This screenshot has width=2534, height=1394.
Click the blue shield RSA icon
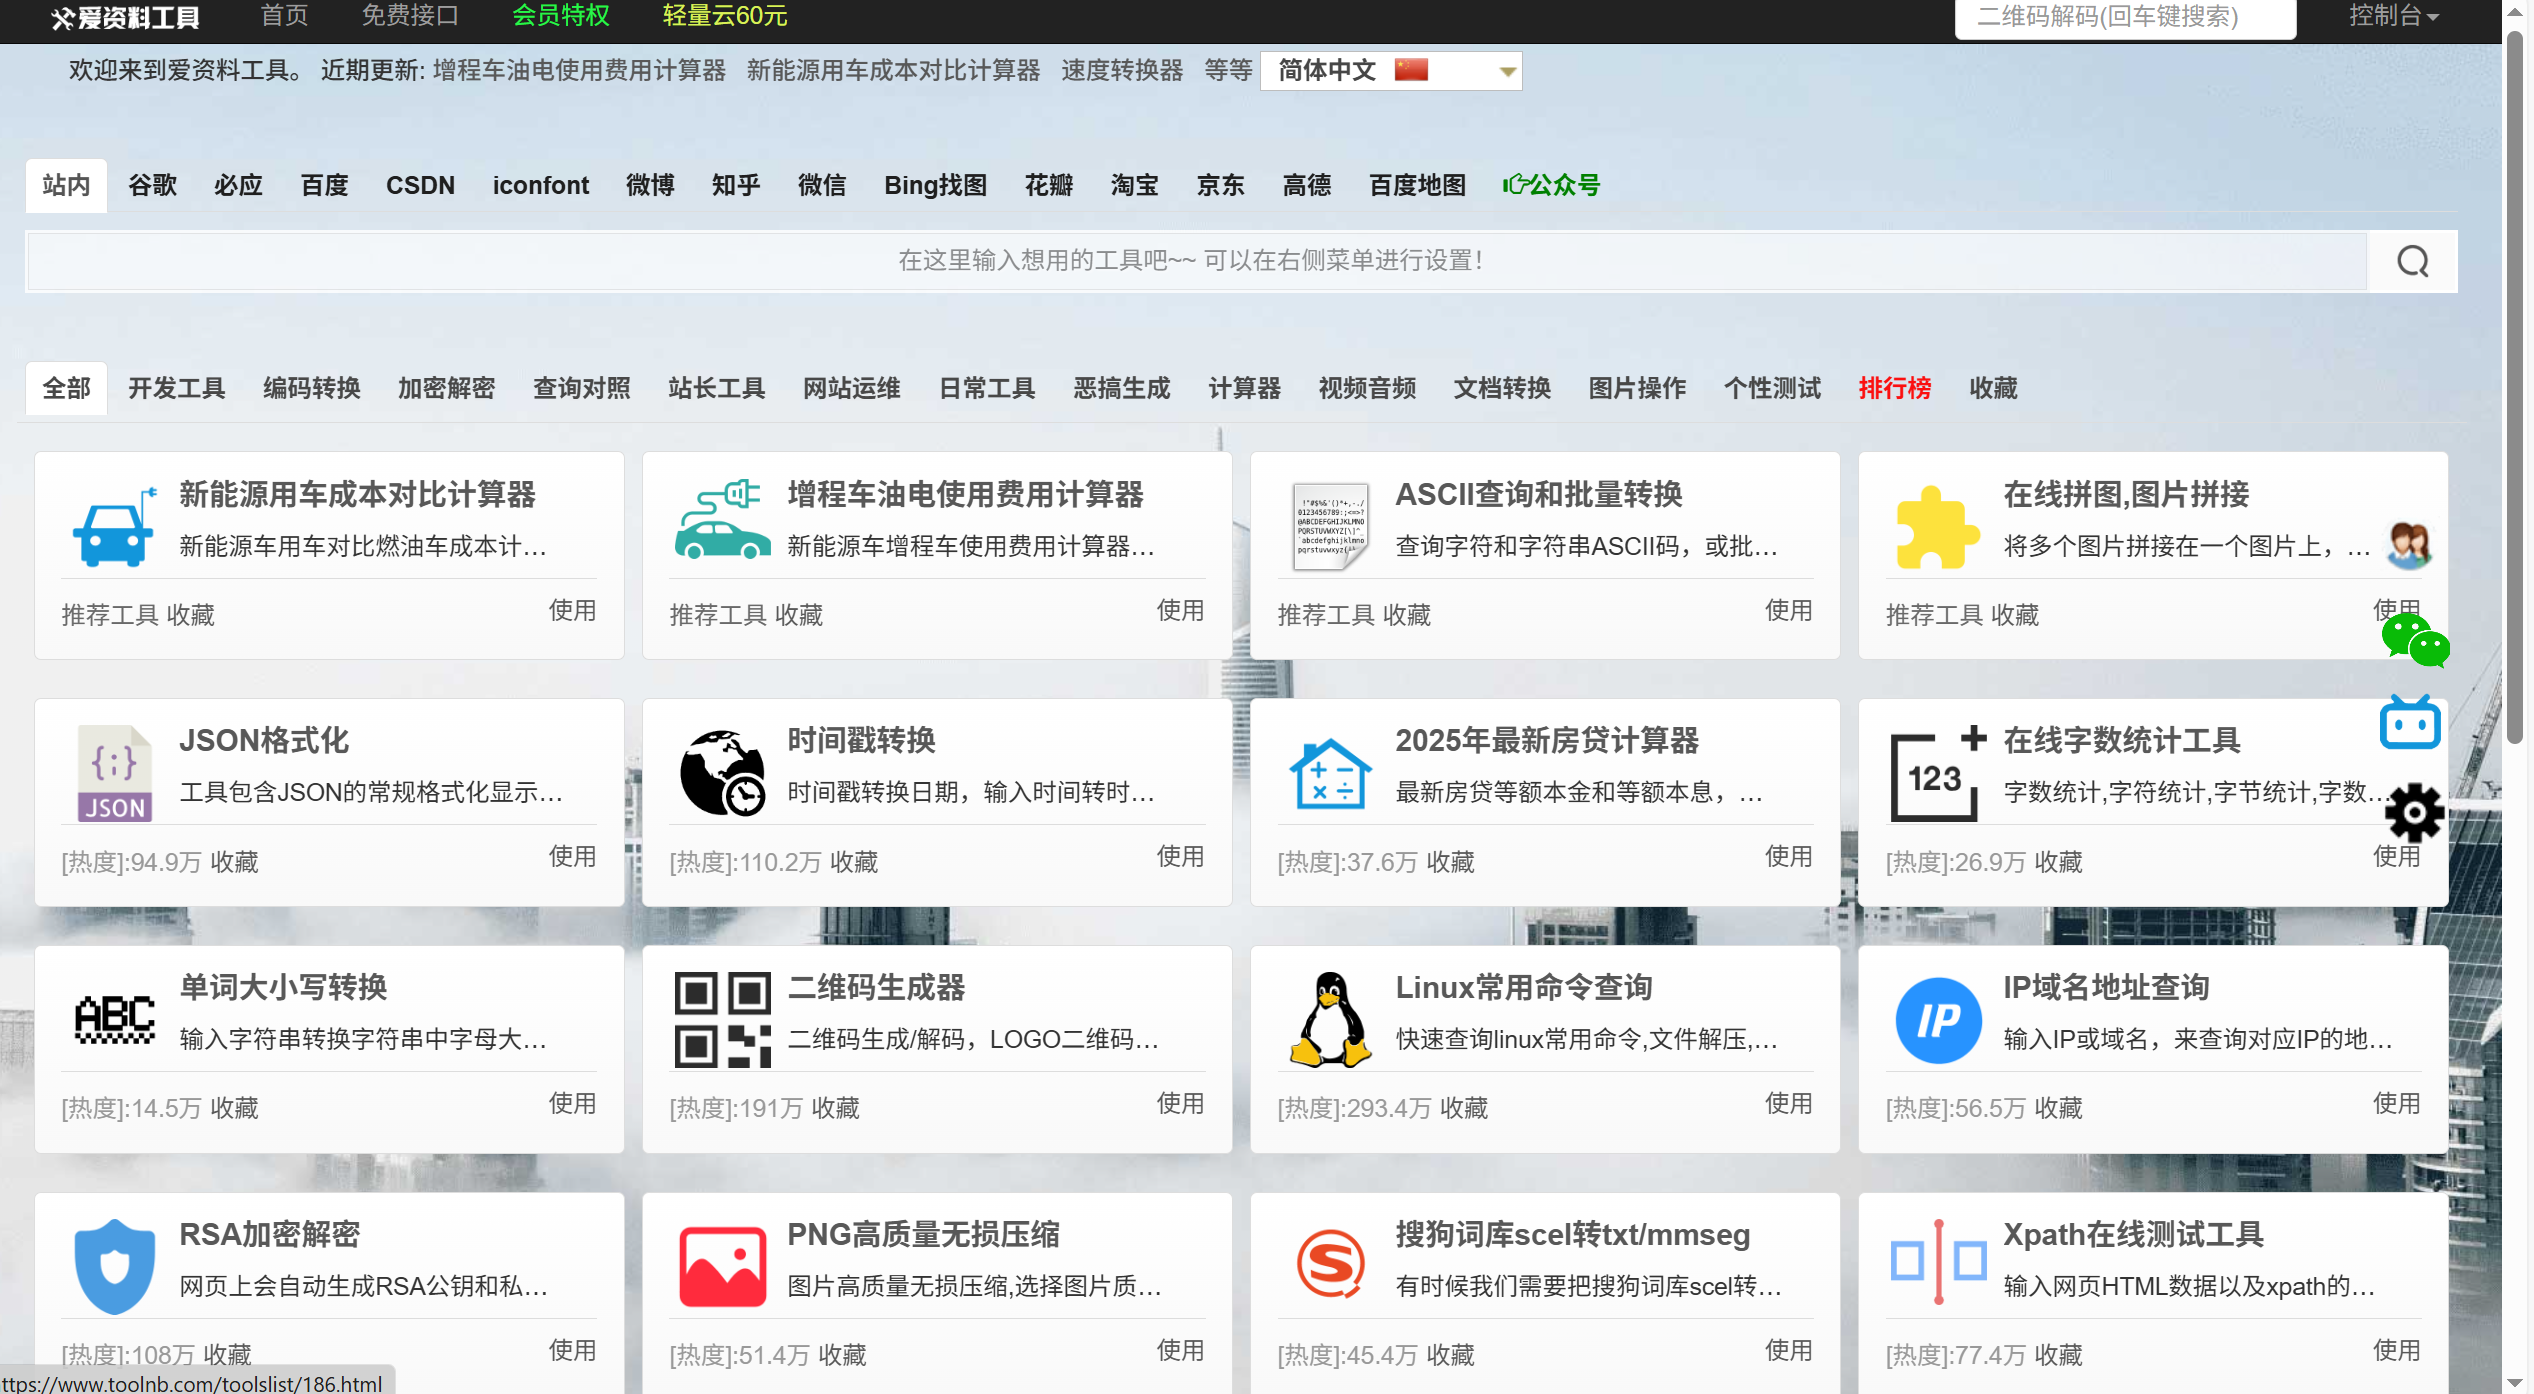(x=115, y=1266)
